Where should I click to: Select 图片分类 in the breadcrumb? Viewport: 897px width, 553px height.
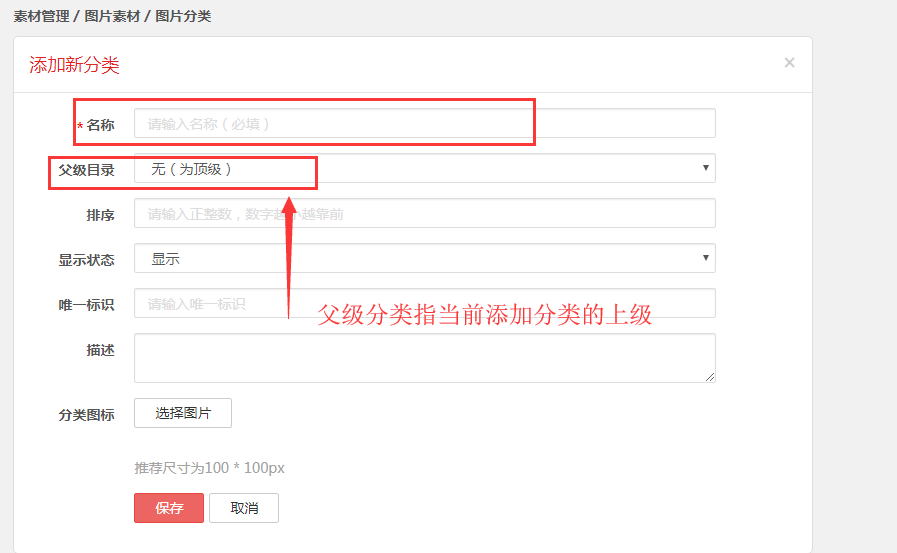point(184,17)
